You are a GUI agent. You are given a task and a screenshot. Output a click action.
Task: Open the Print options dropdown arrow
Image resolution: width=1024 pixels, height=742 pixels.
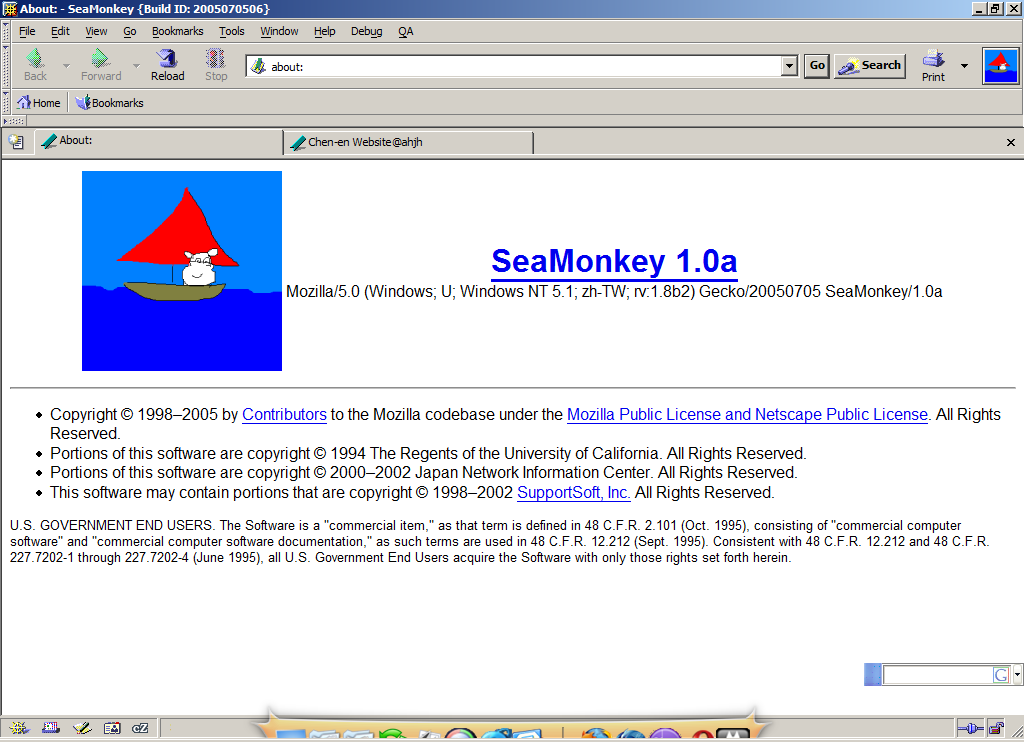click(964, 66)
